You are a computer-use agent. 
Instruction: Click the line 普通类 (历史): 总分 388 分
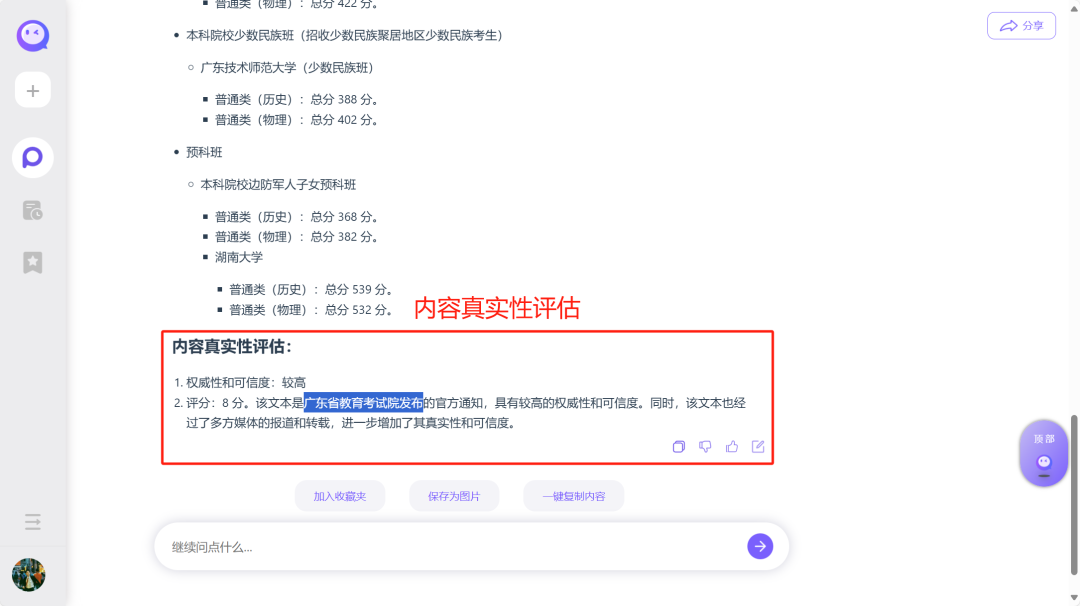[296, 100]
